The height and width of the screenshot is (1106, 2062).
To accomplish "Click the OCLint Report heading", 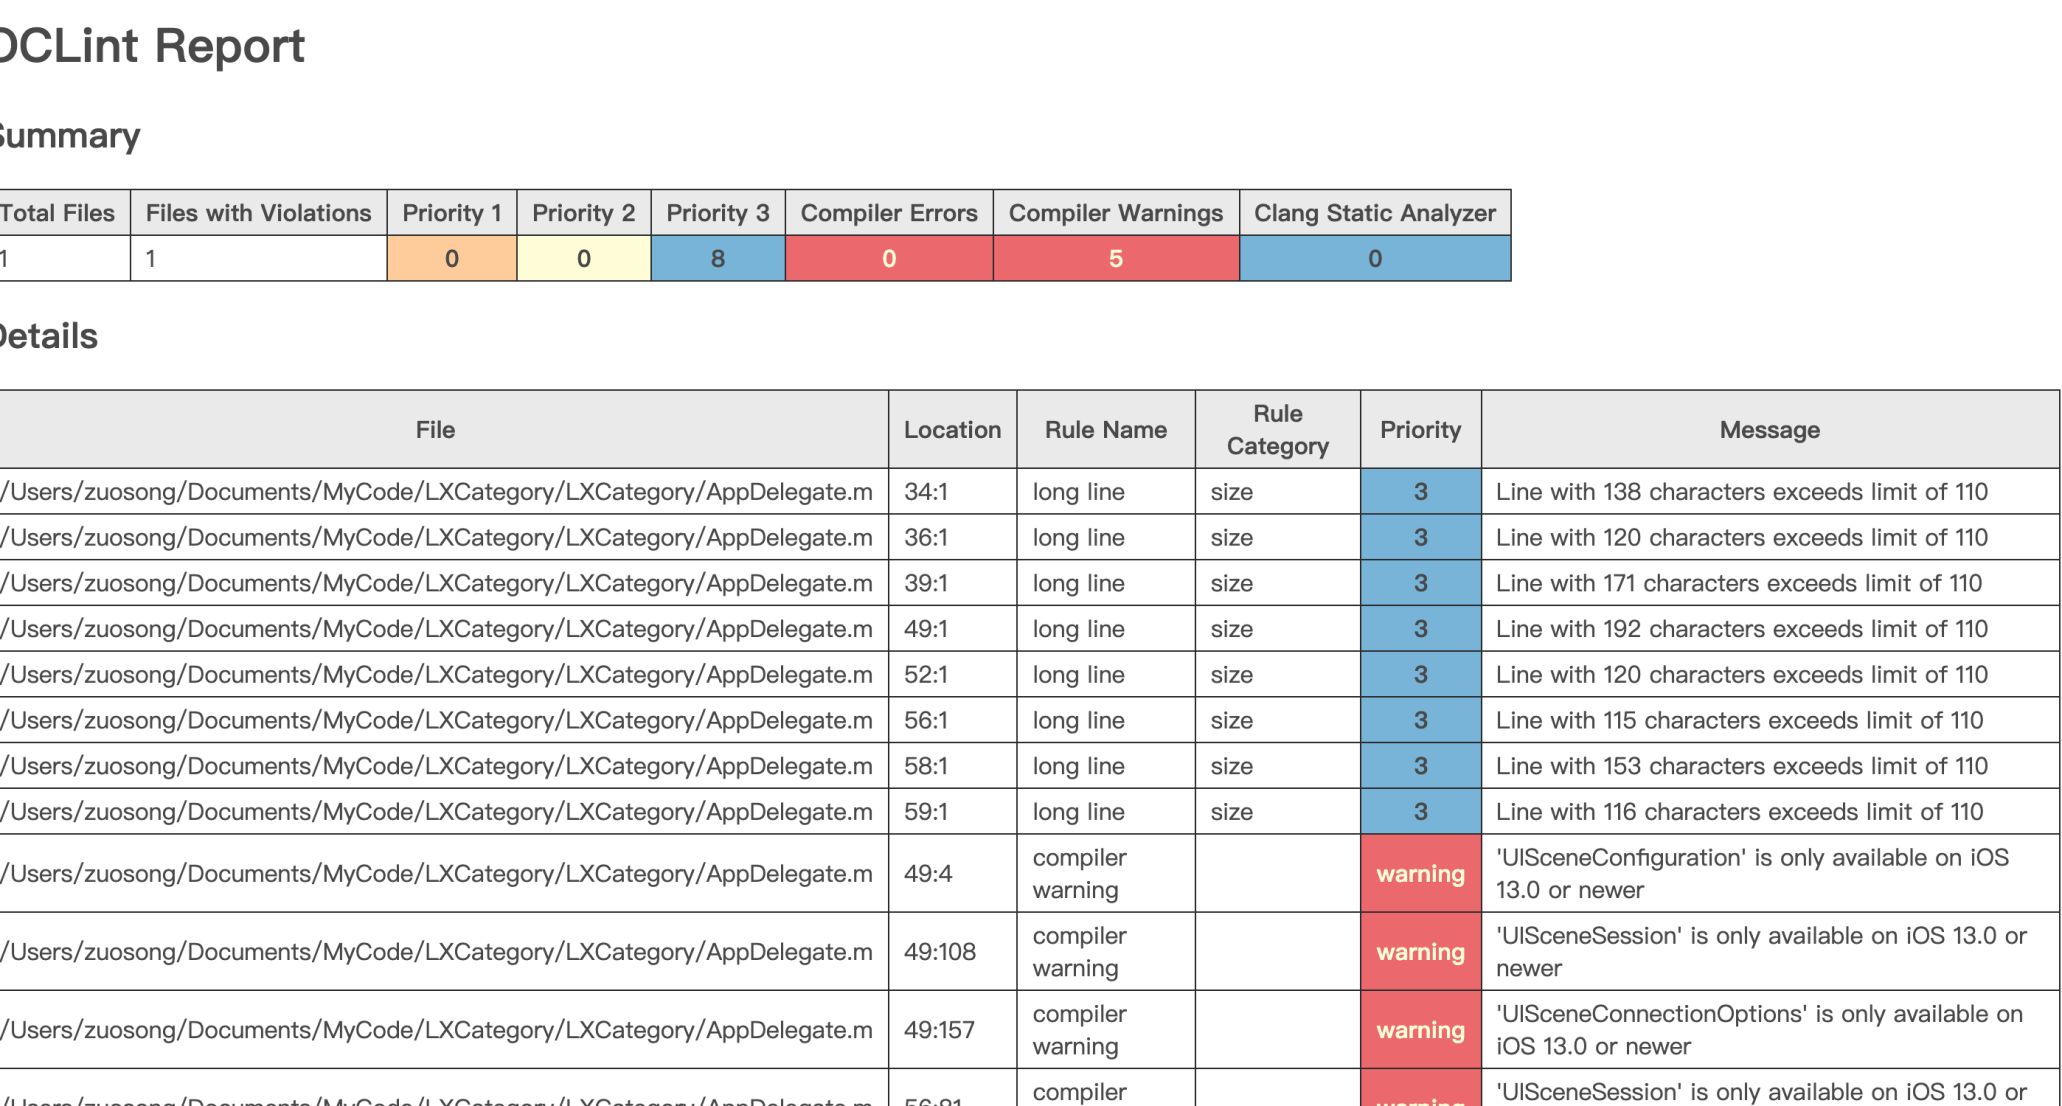I will coord(151,46).
